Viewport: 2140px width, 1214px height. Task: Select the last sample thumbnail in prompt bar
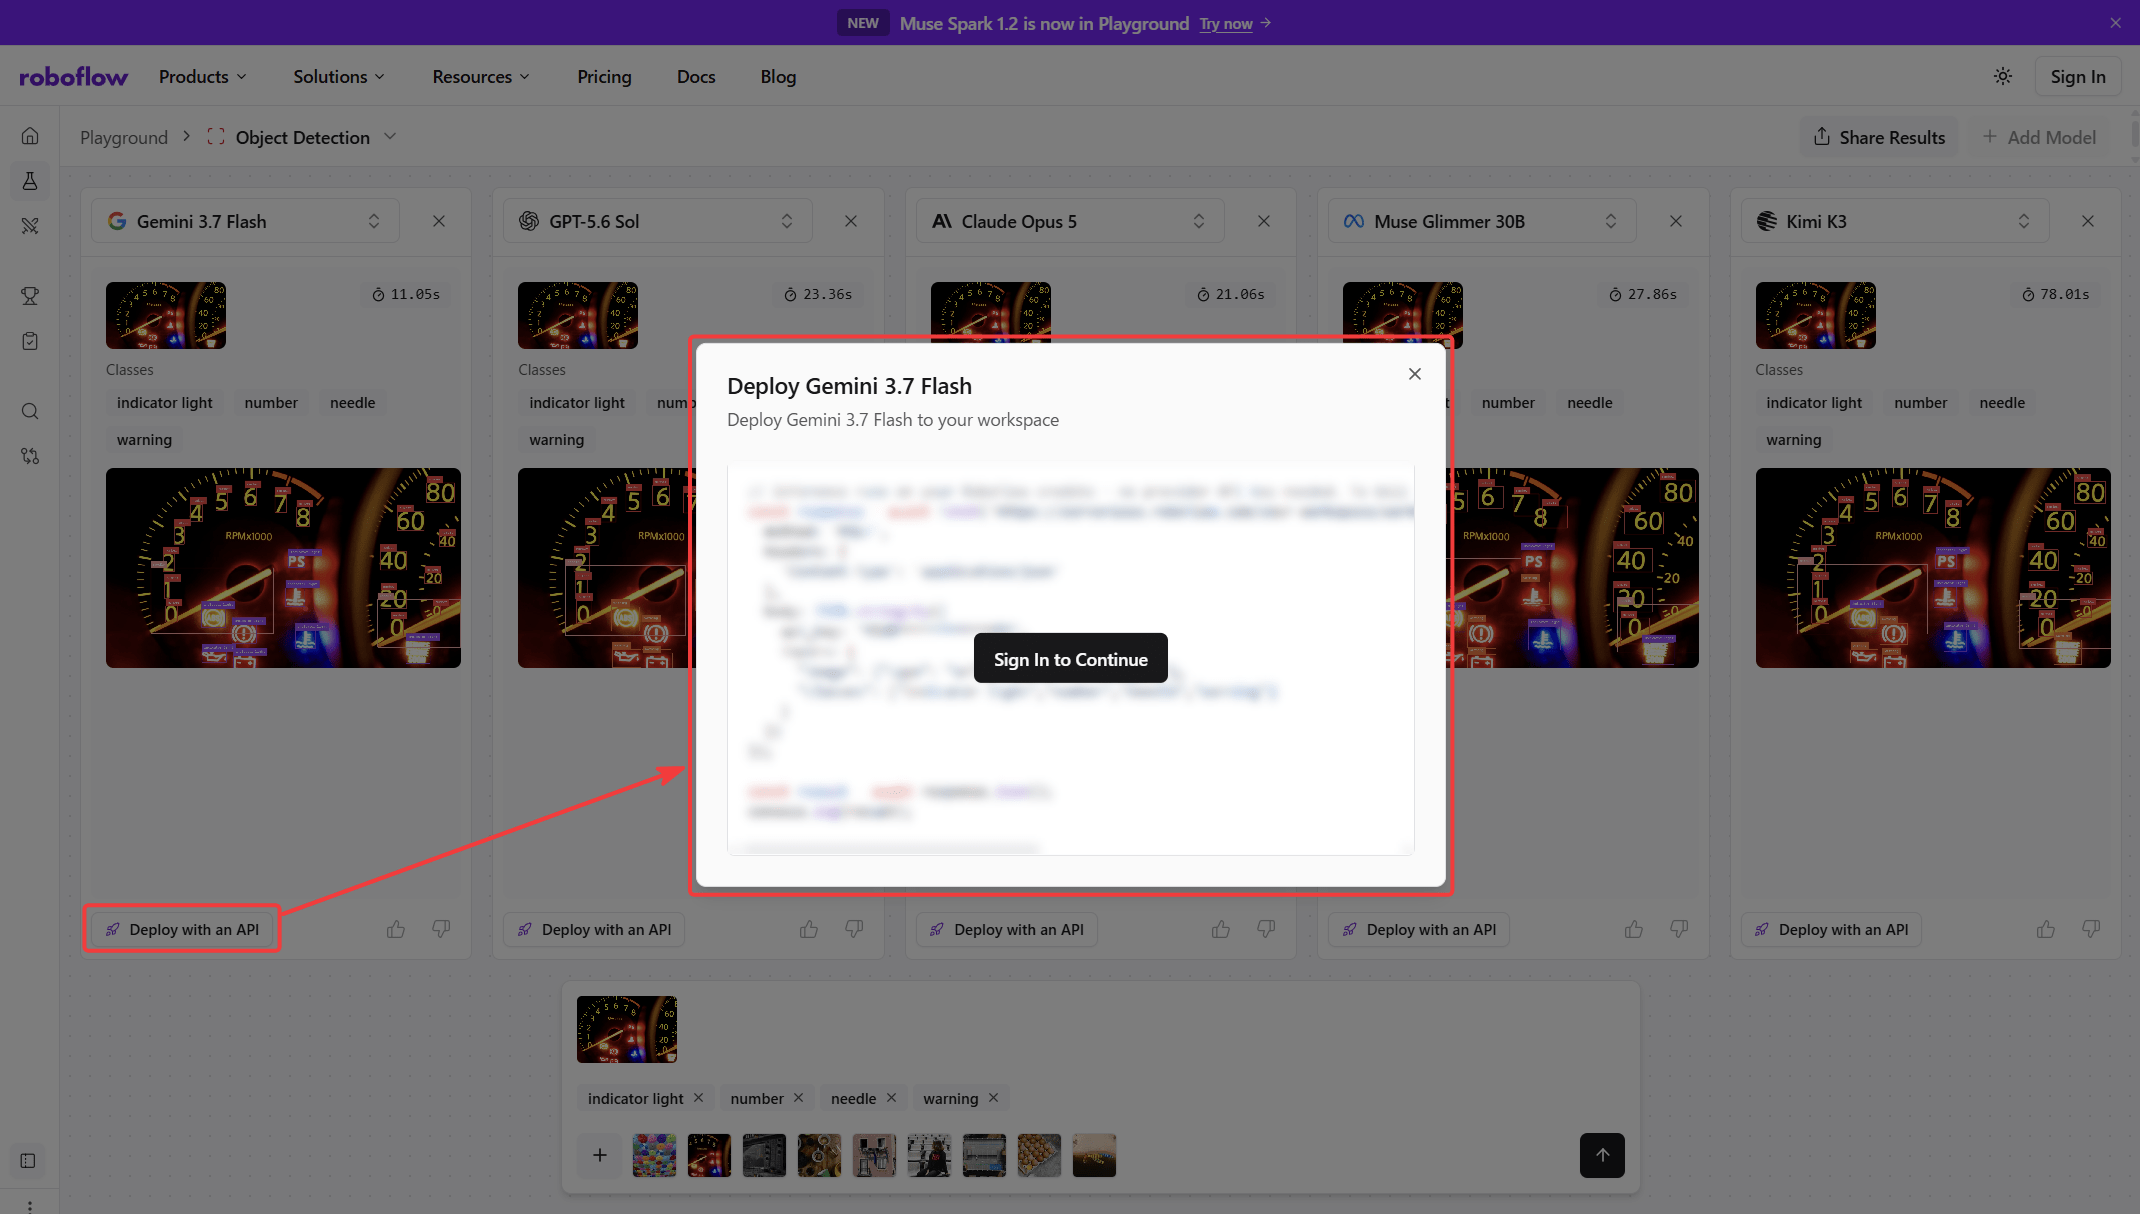(x=1094, y=1155)
